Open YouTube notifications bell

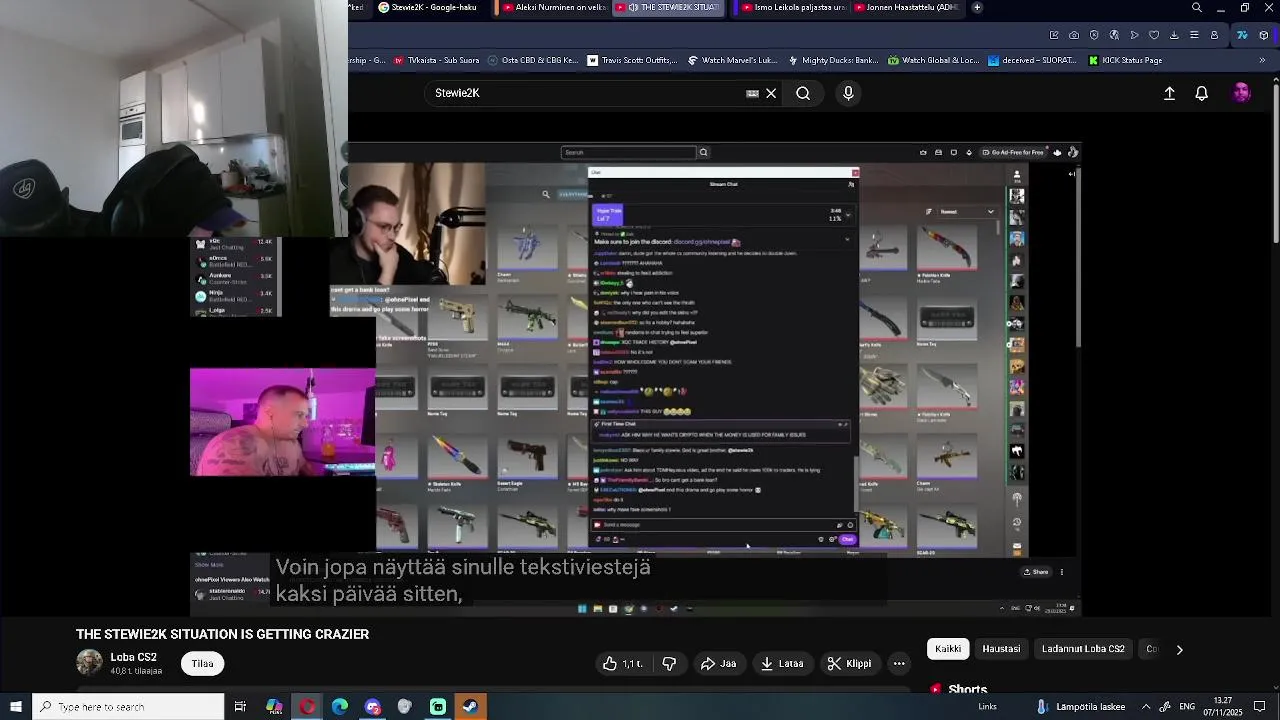coord(1202,93)
